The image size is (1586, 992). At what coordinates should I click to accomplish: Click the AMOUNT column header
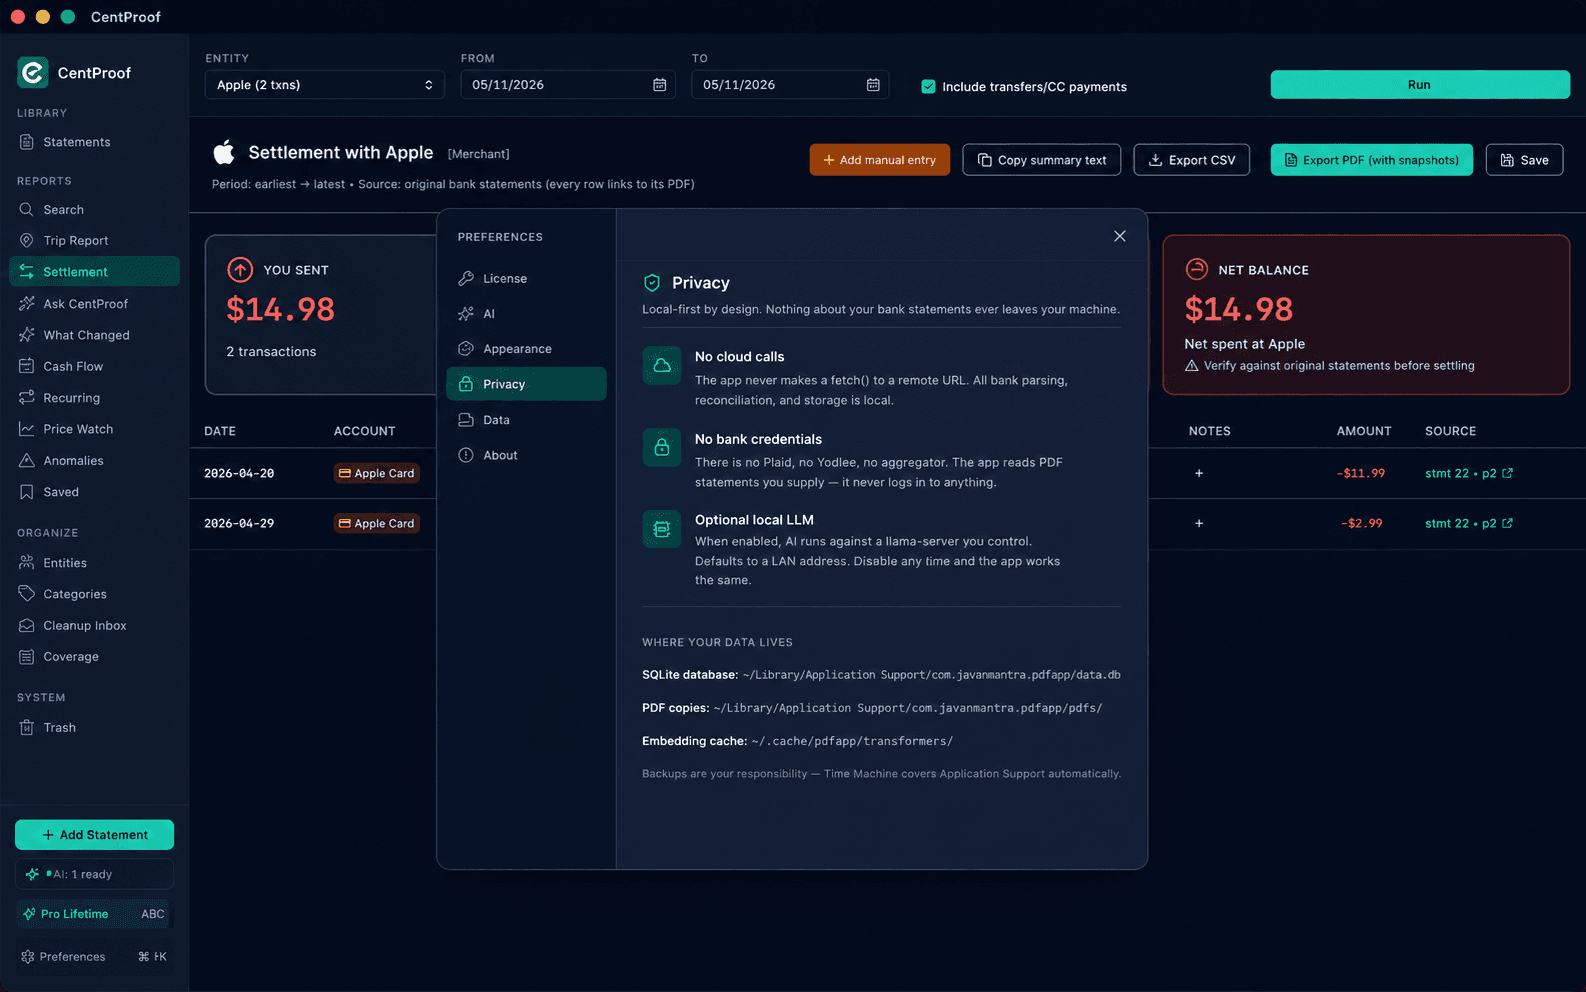coord(1364,431)
